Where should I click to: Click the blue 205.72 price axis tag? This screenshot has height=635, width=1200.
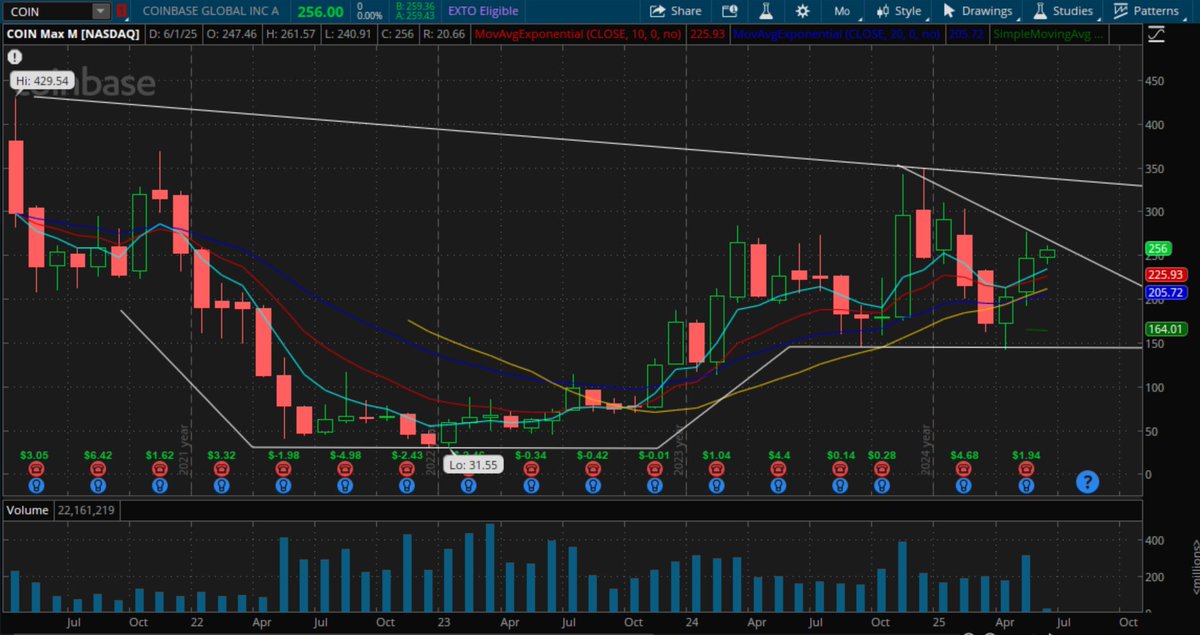click(1166, 292)
